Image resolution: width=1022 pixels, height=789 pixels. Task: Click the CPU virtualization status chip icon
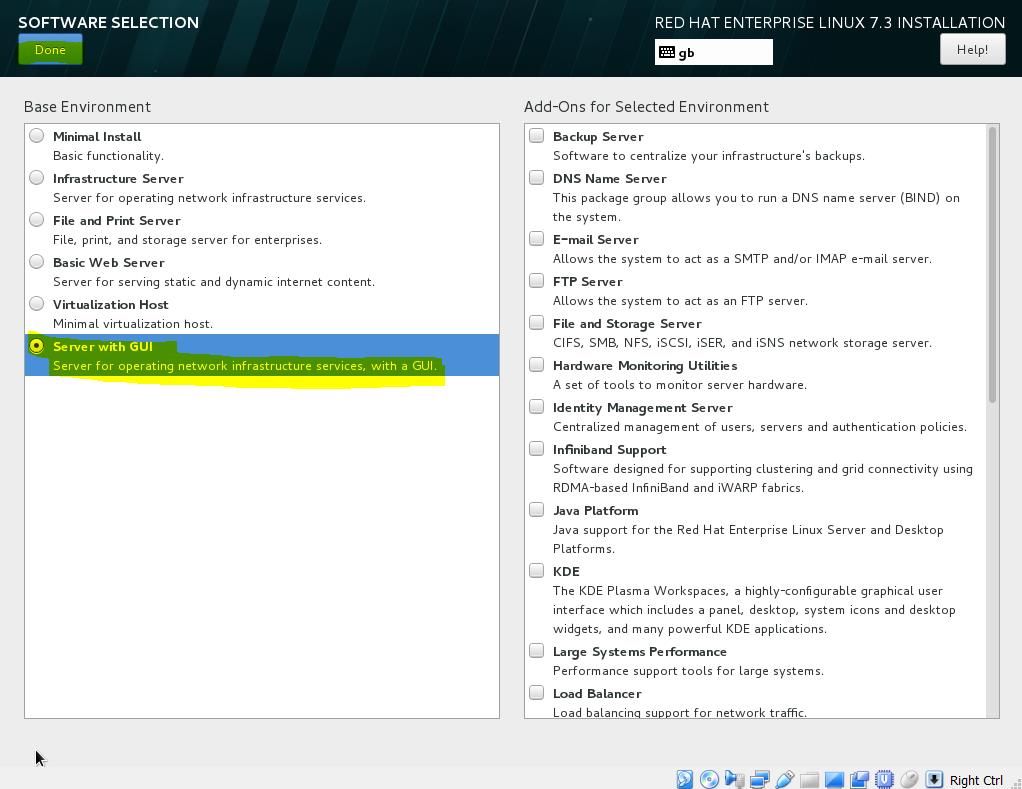pyautogui.click(x=884, y=779)
